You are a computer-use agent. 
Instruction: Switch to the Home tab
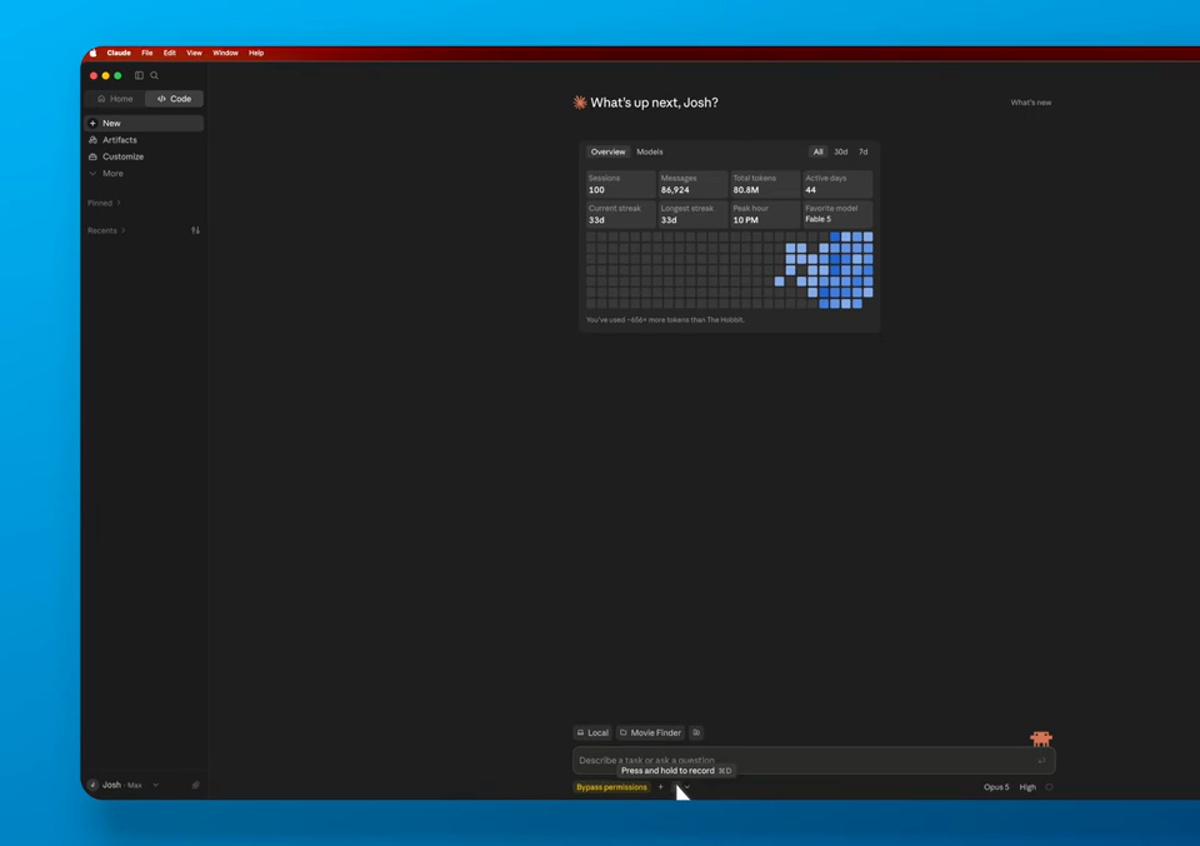point(115,99)
